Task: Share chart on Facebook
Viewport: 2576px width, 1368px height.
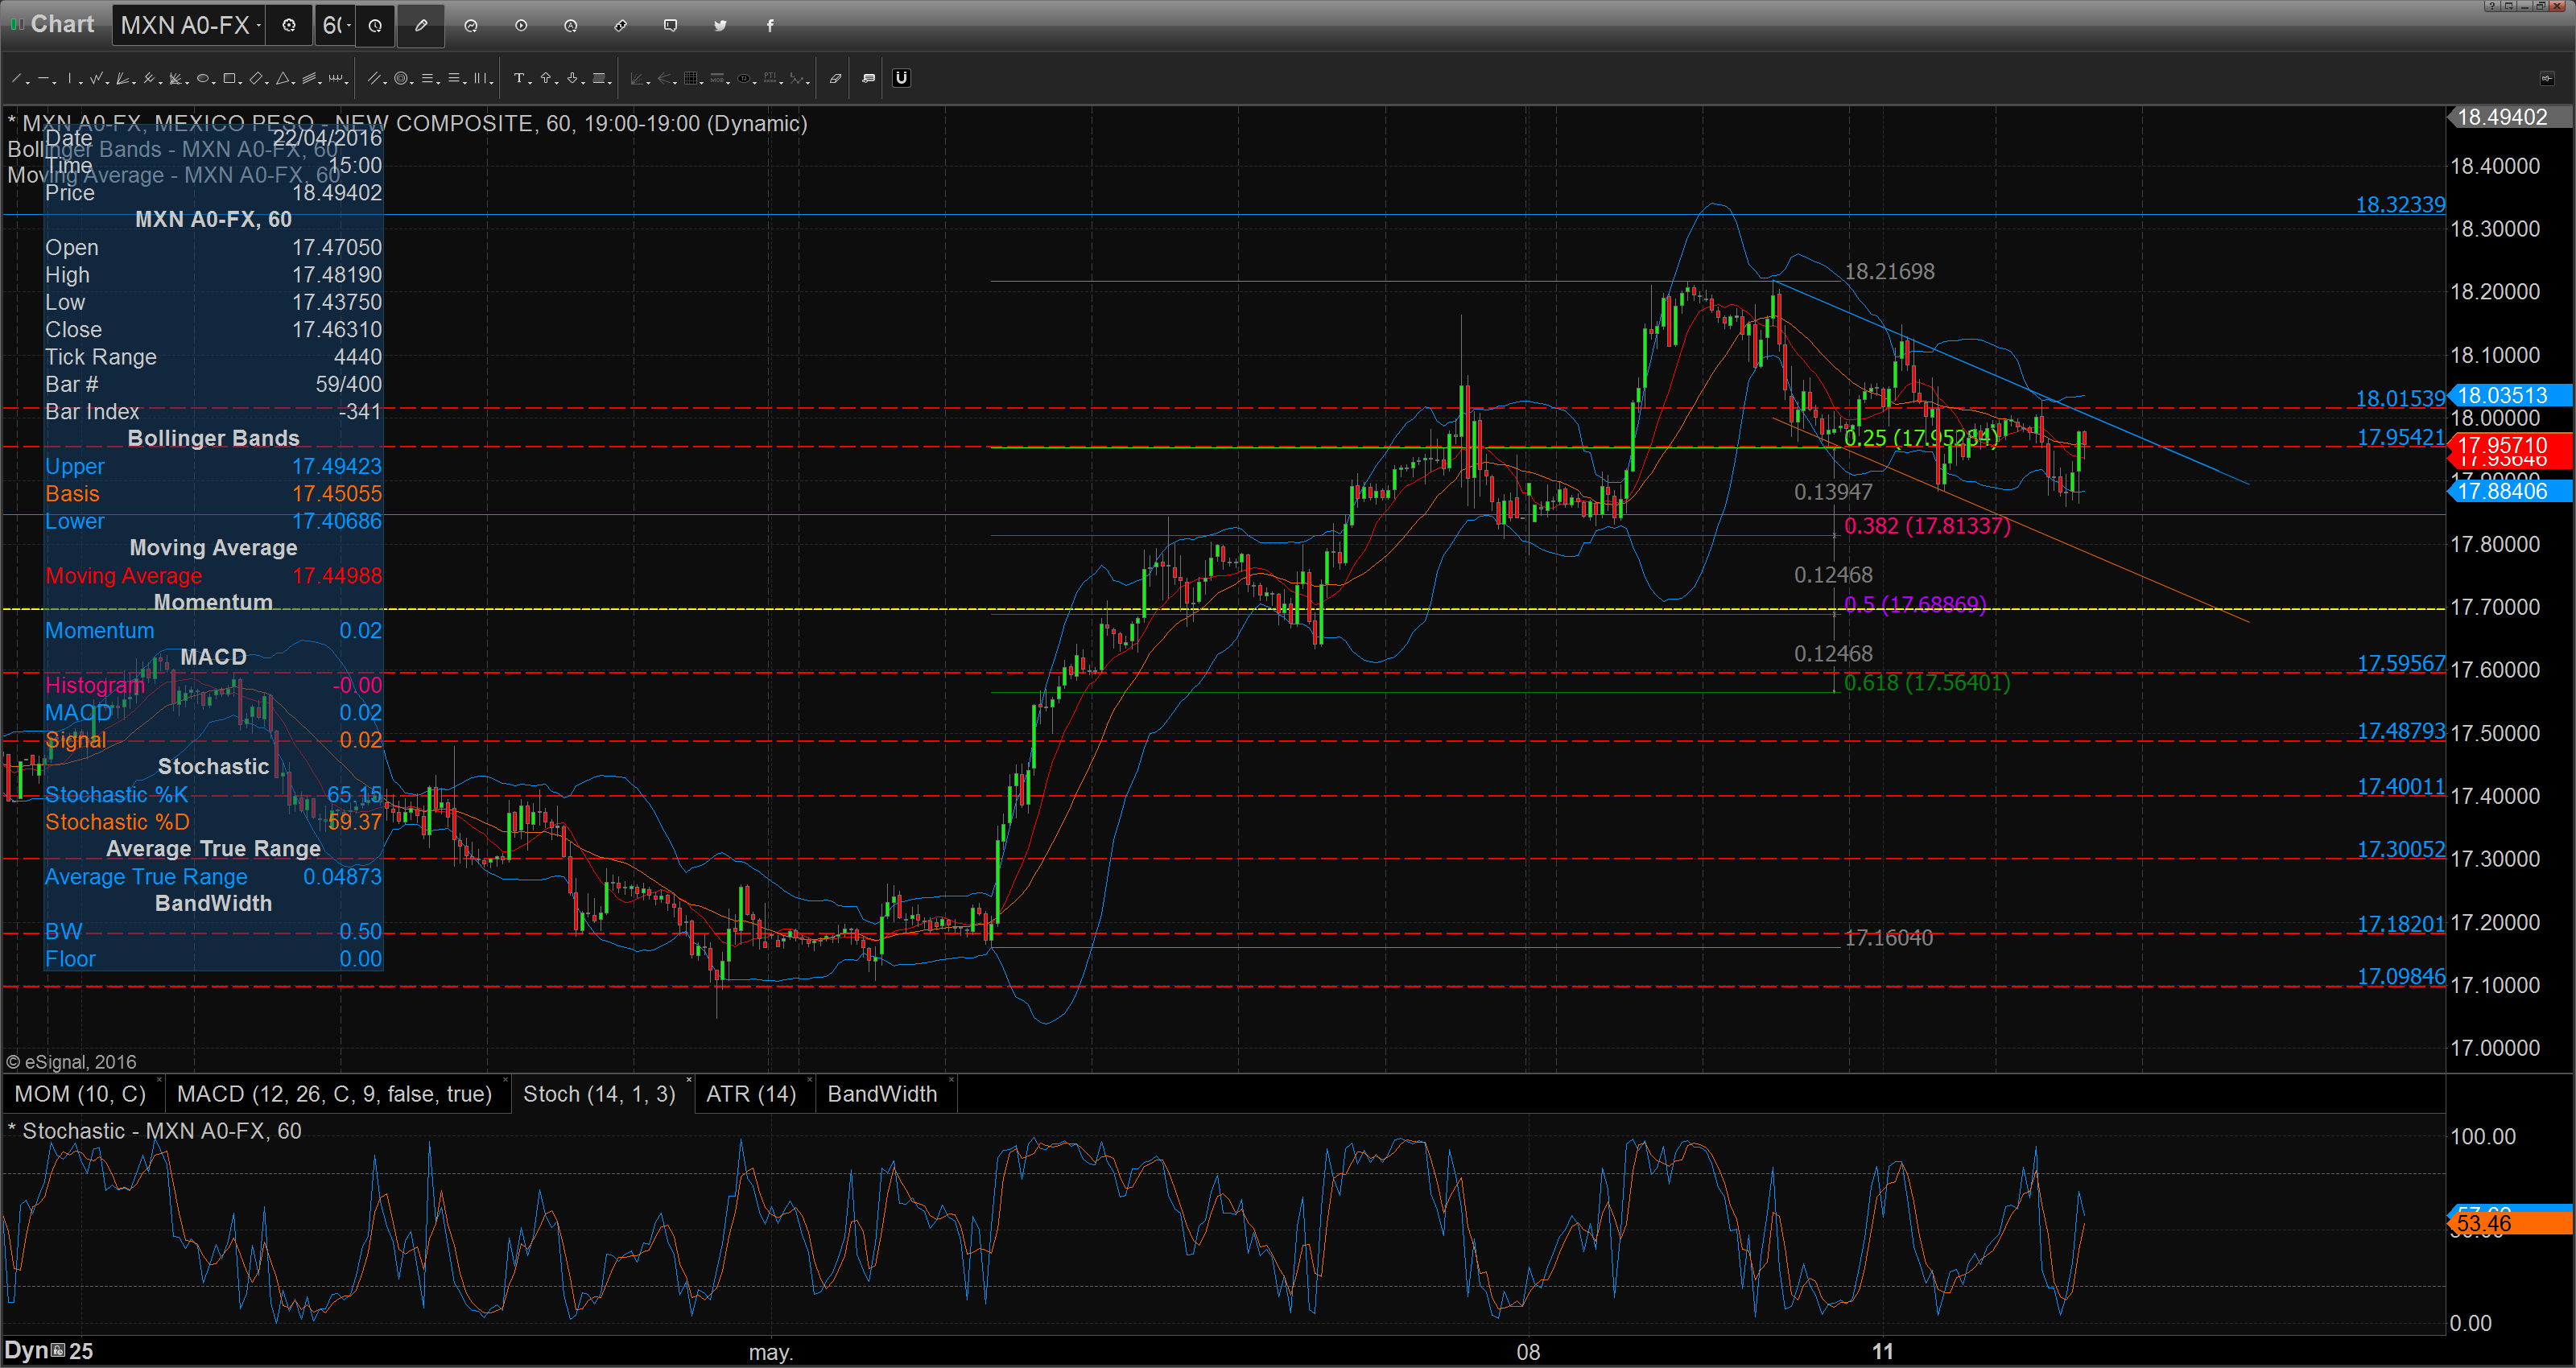Action: (x=770, y=26)
